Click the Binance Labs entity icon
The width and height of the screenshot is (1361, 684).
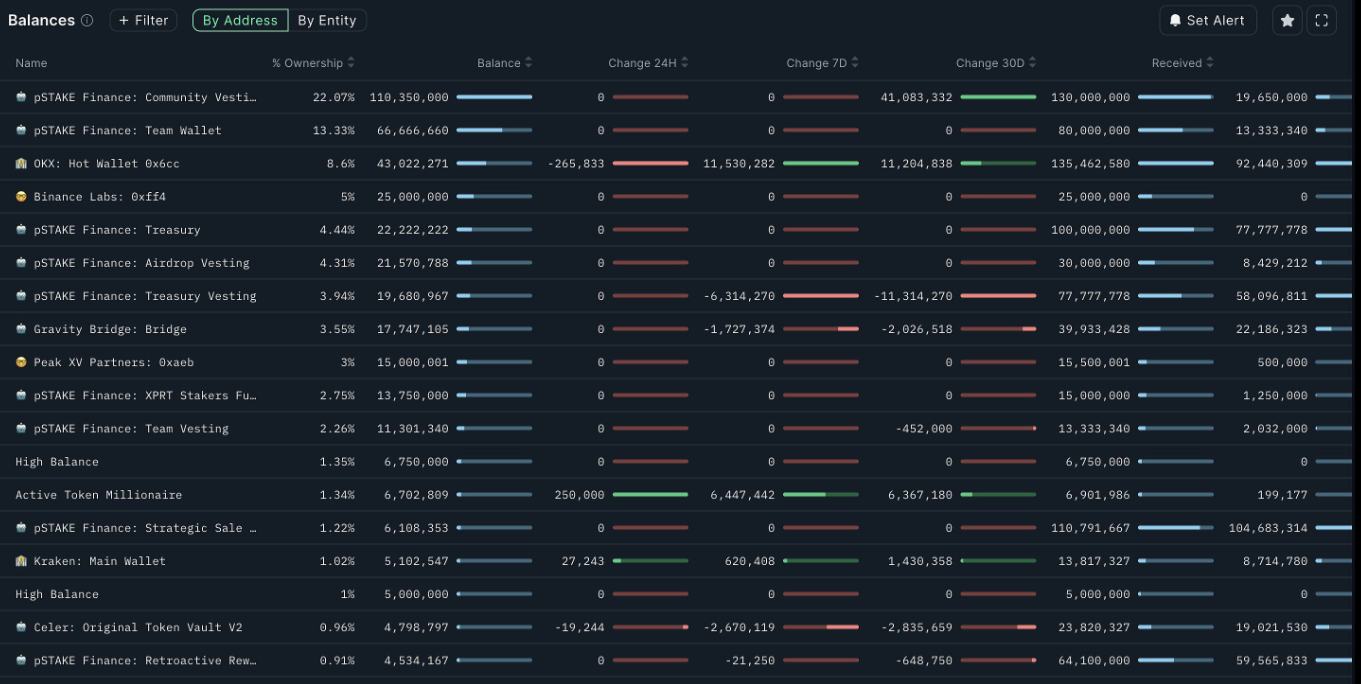click(x=21, y=197)
